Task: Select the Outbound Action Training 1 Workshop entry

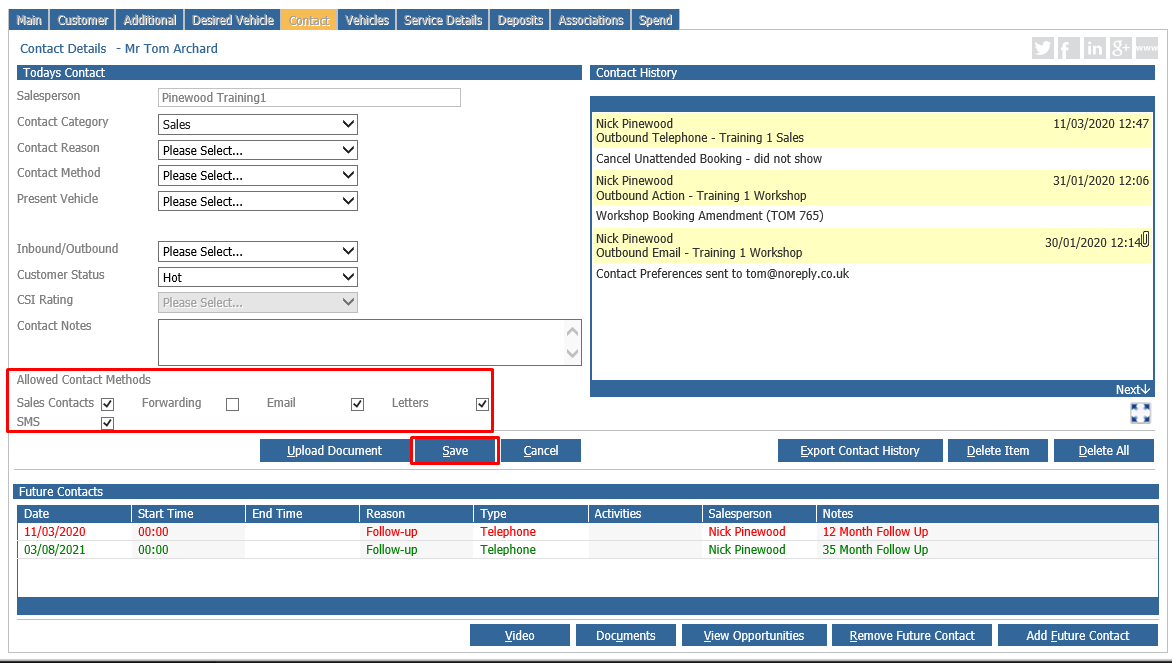Action: coord(872,188)
